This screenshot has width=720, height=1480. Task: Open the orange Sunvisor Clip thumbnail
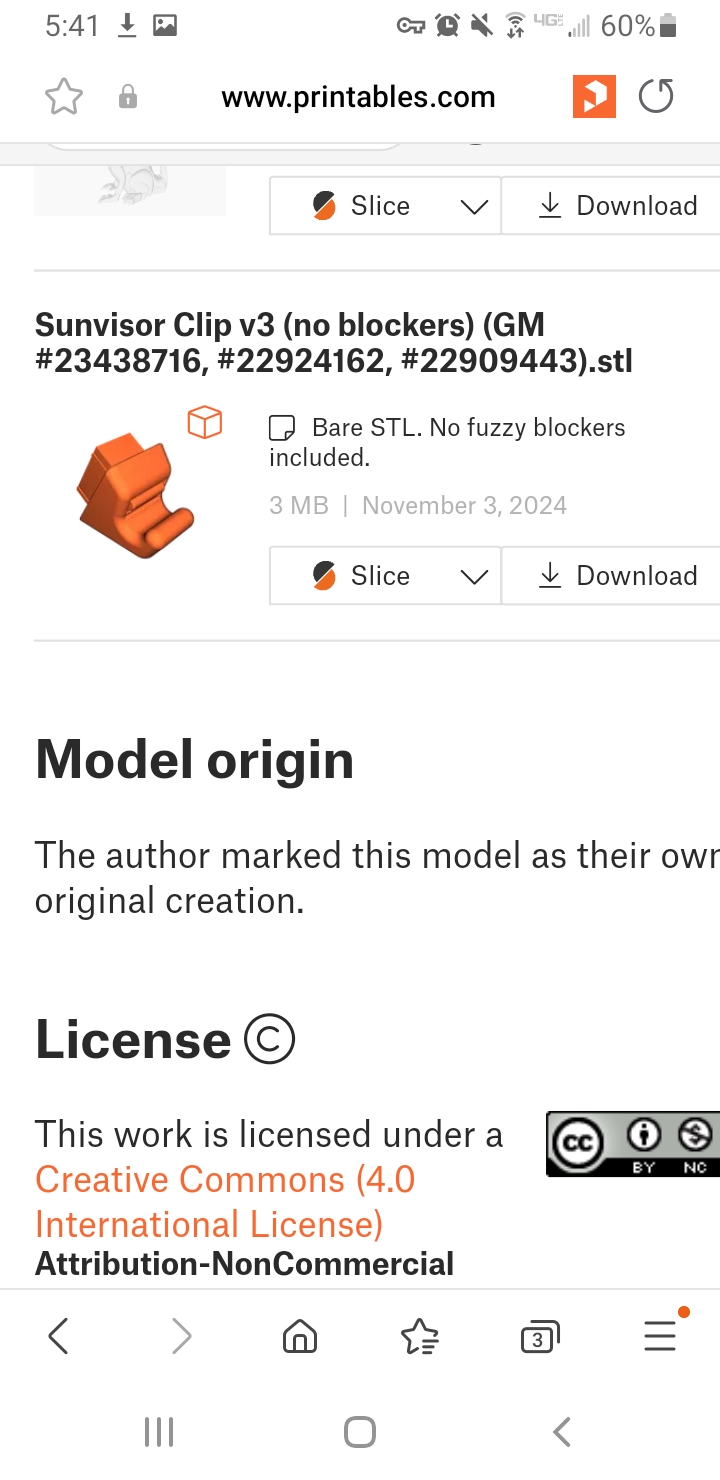pos(135,494)
